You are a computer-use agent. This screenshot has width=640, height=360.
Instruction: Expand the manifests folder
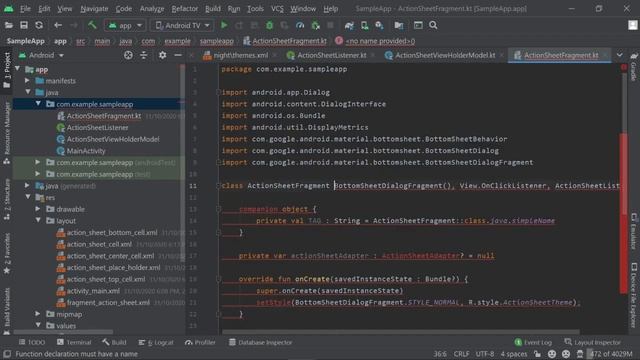point(27,81)
